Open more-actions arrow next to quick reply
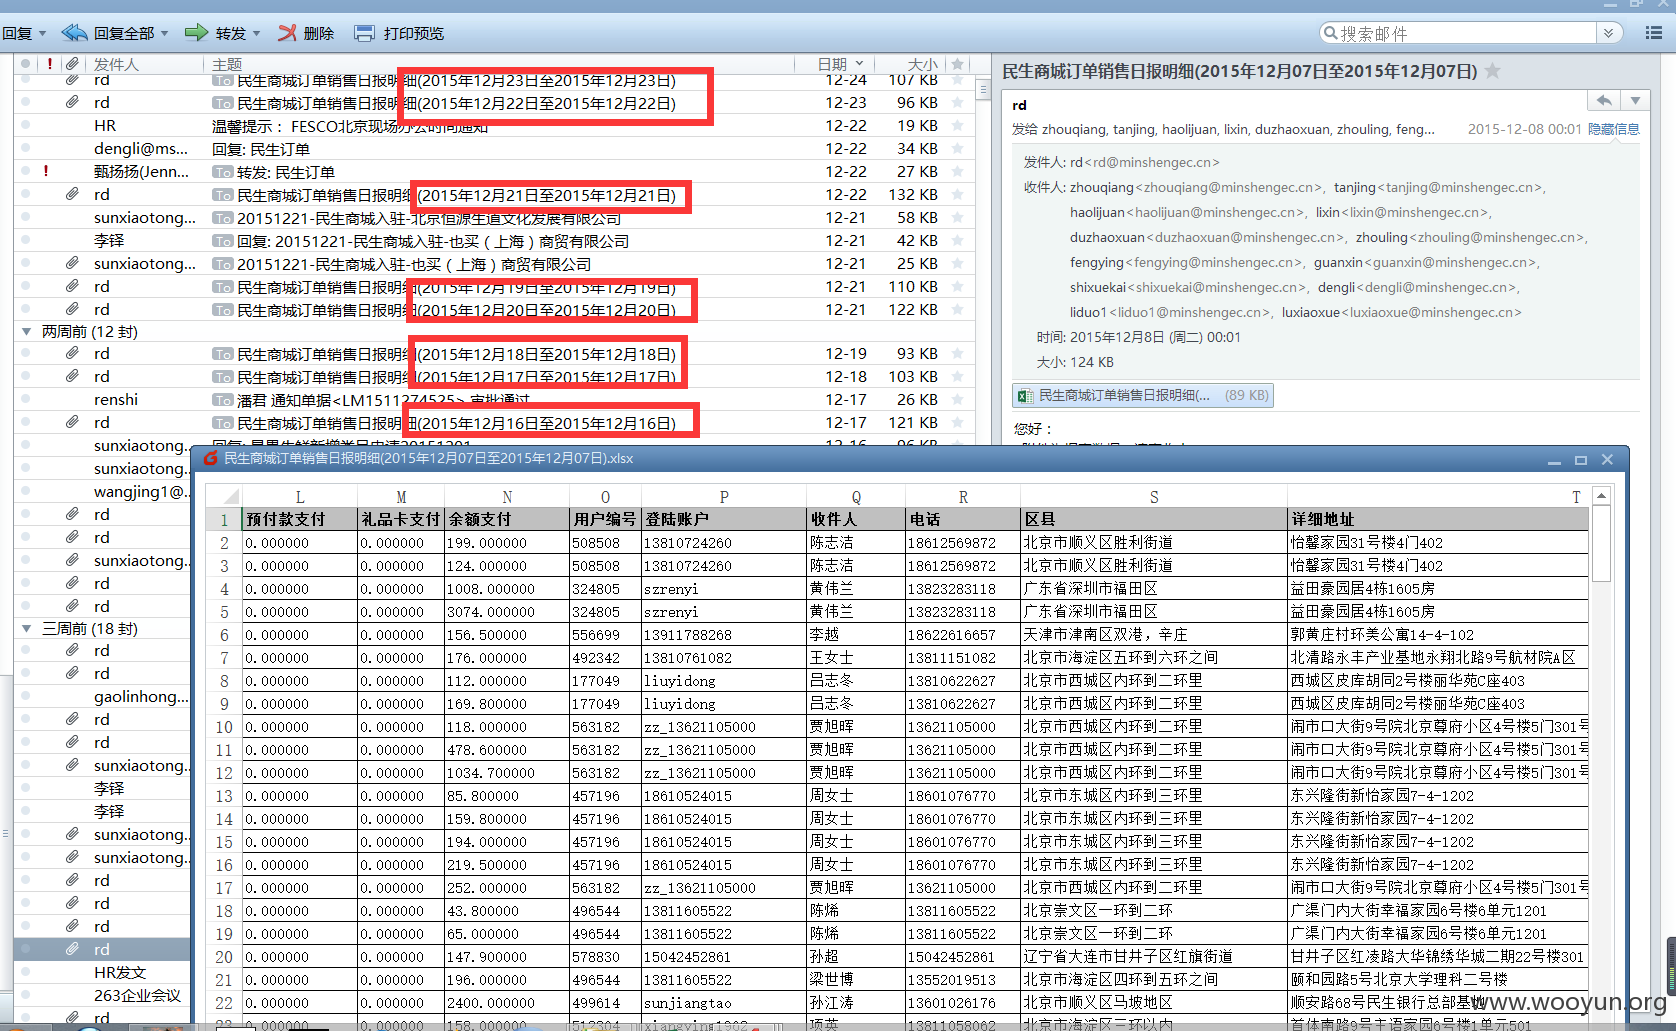 (1634, 100)
